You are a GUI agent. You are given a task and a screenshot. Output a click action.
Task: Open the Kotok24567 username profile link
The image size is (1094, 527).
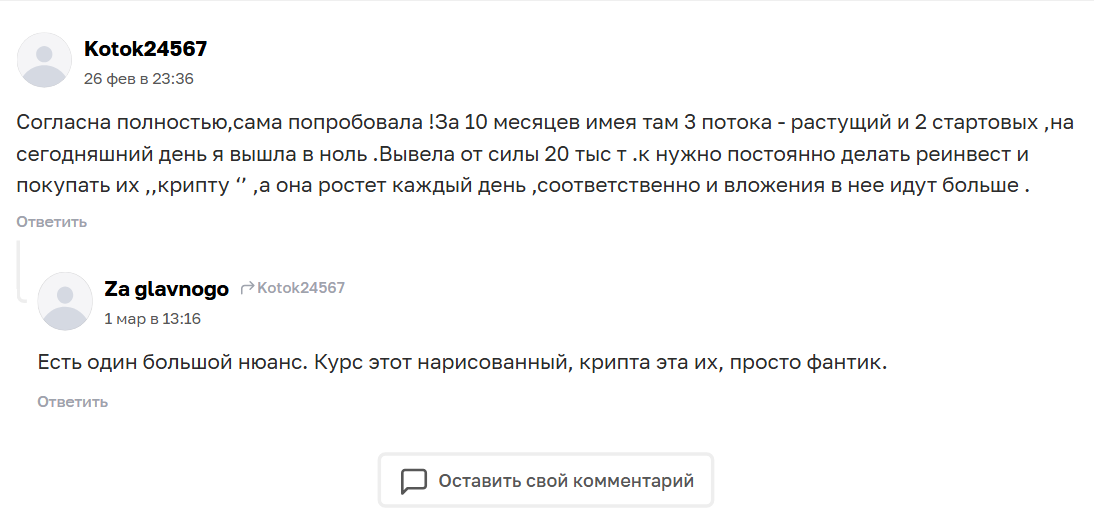click(x=146, y=49)
